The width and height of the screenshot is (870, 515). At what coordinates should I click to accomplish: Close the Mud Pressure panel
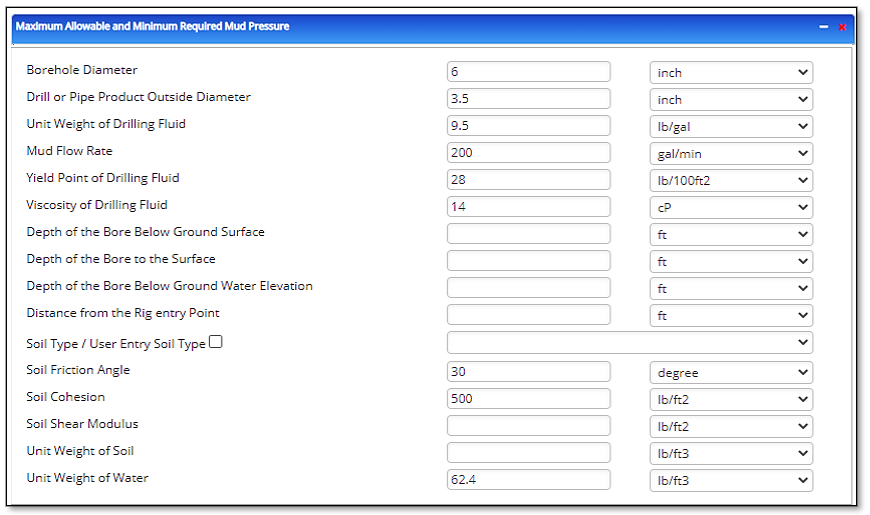[843, 27]
